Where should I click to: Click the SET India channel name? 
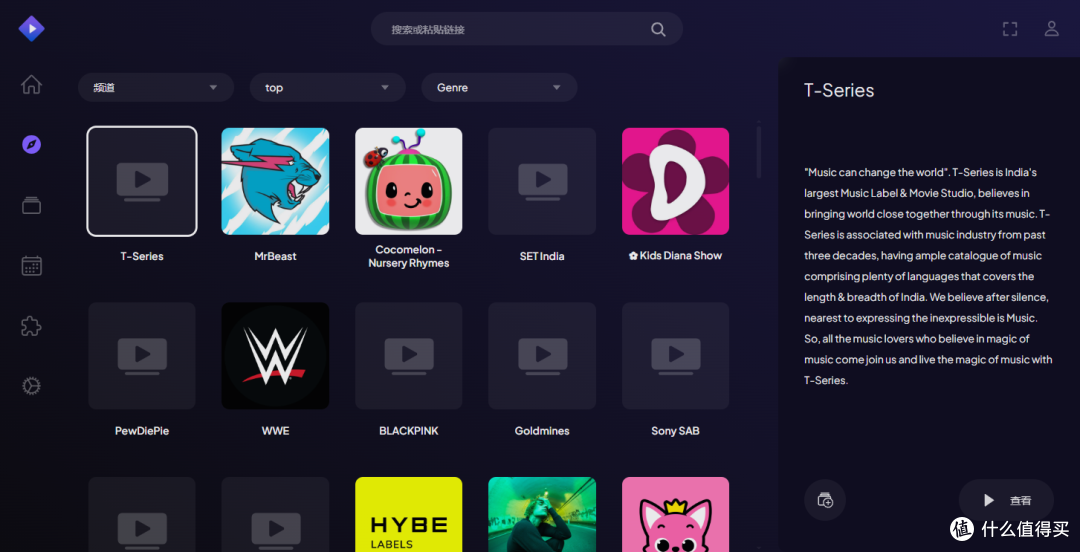click(542, 256)
